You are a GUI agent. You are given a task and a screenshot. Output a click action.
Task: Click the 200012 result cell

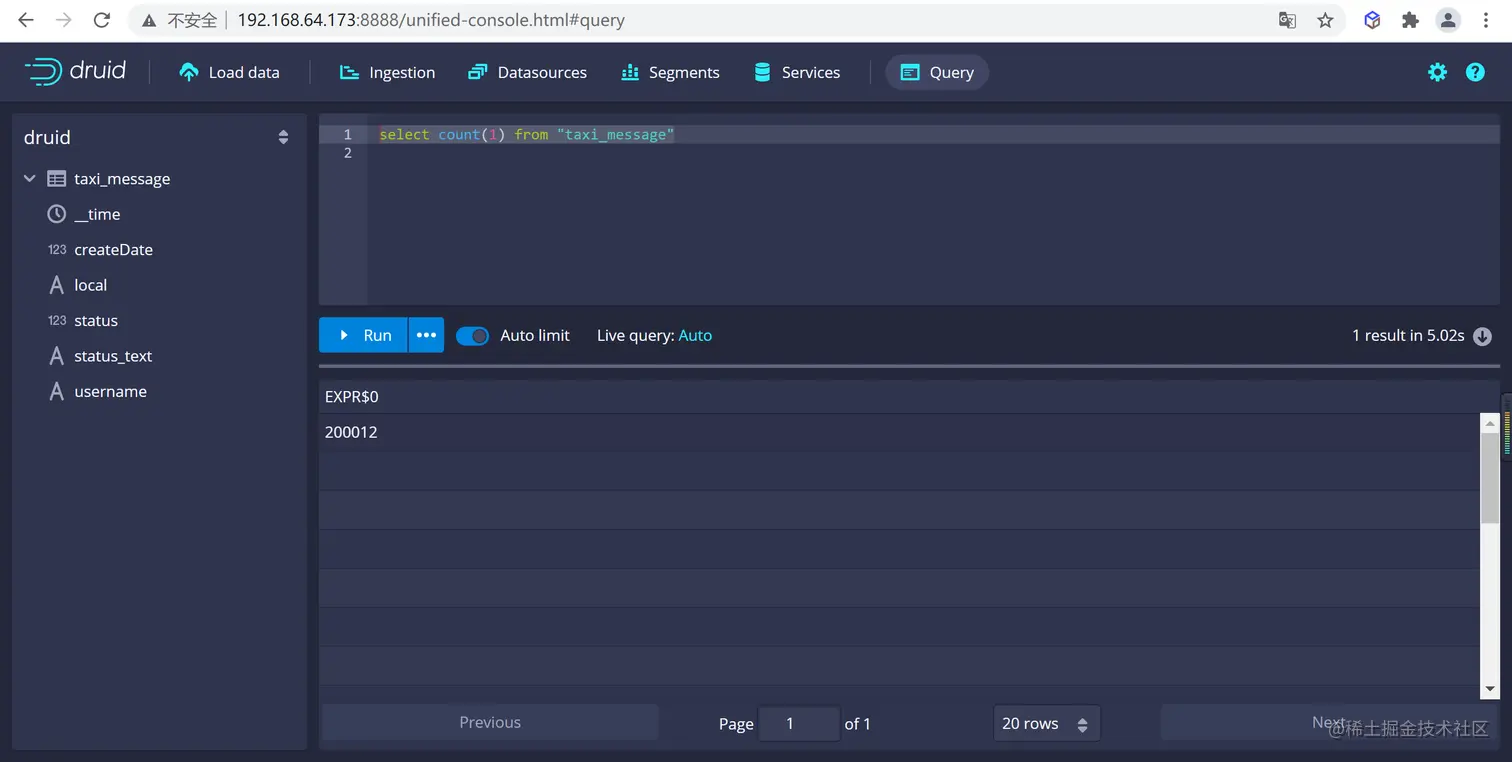click(351, 432)
